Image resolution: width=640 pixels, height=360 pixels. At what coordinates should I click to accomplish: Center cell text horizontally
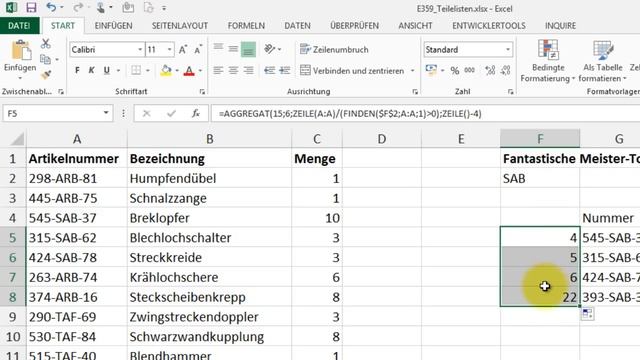pyautogui.click(x=233, y=71)
